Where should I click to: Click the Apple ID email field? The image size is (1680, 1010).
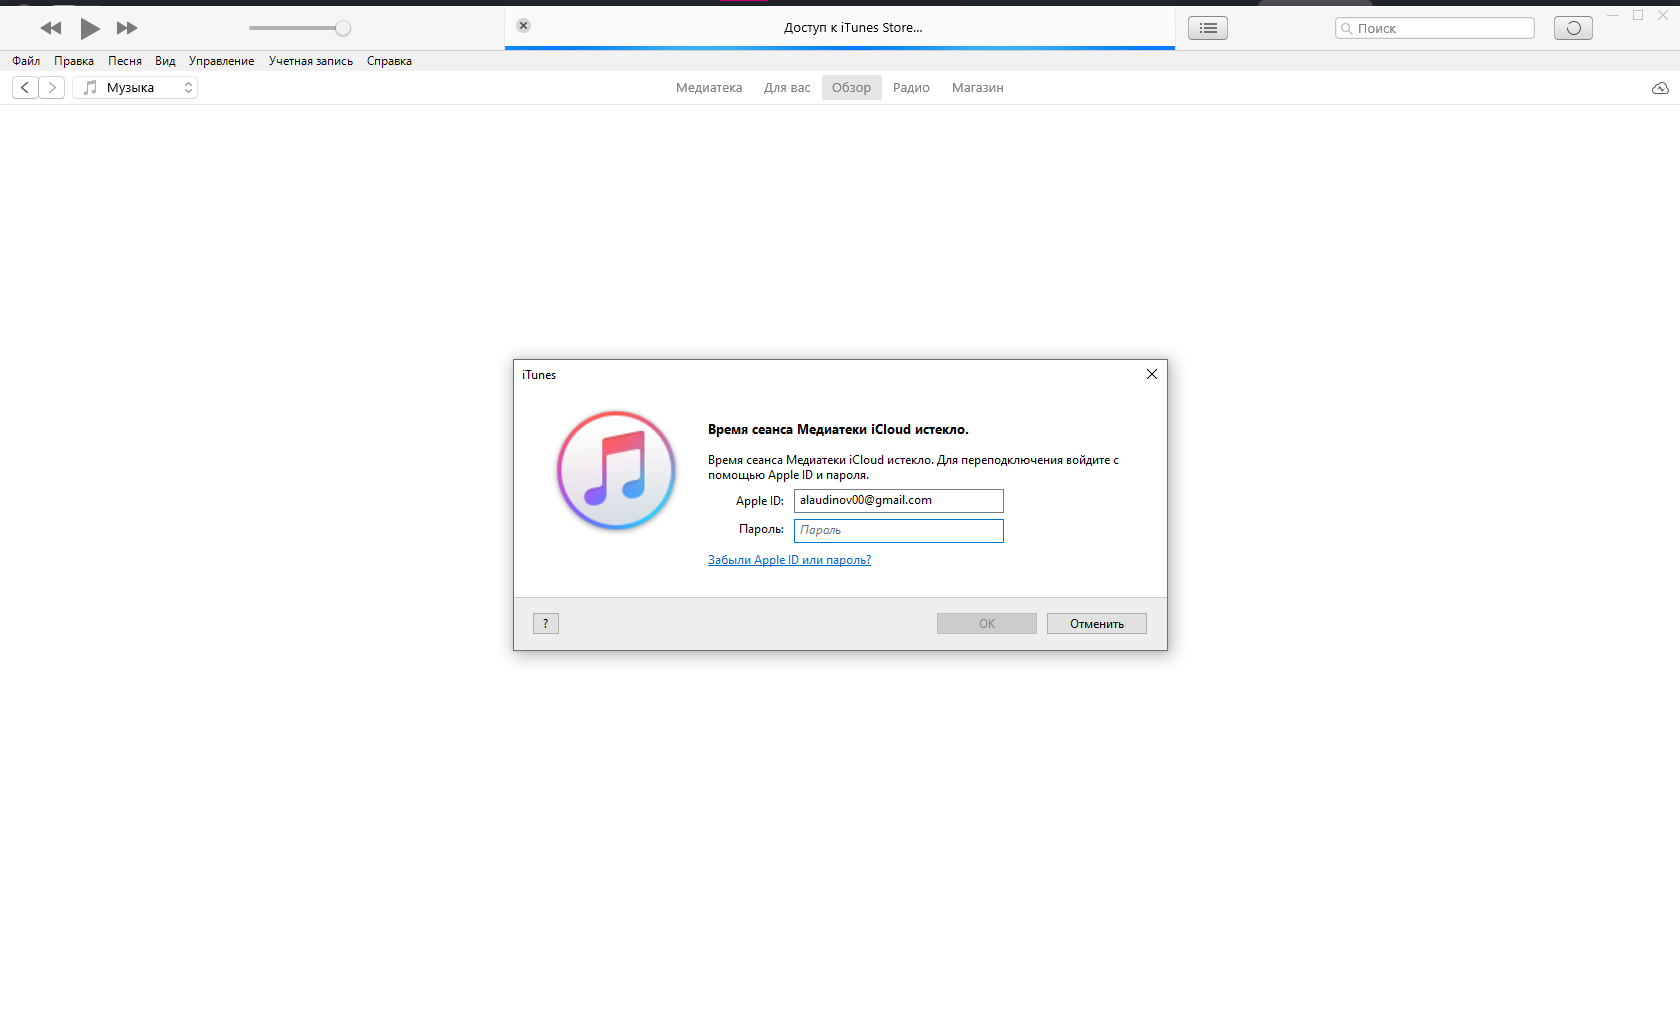point(899,501)
